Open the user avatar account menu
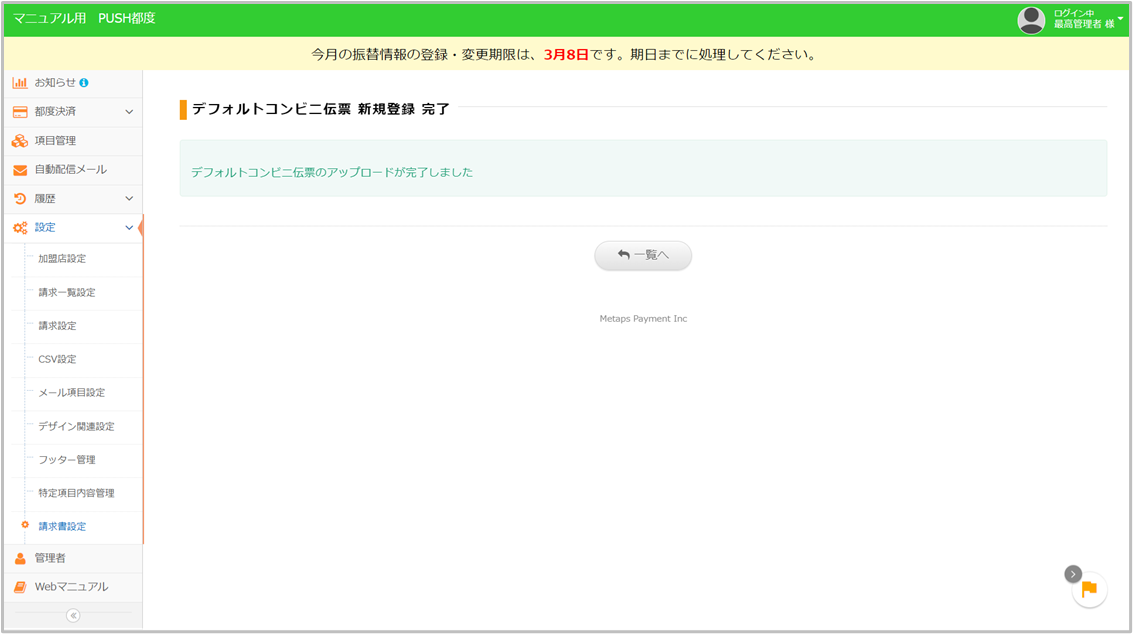1133x634 pixels. pos(1031,20)
